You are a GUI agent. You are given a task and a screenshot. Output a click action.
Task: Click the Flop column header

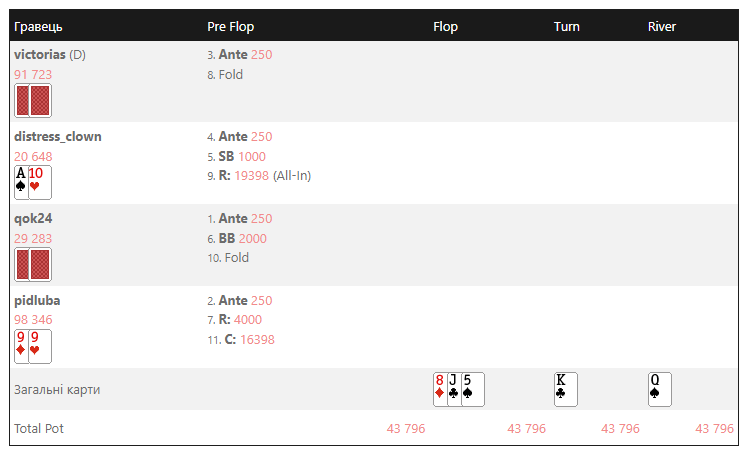446,27
